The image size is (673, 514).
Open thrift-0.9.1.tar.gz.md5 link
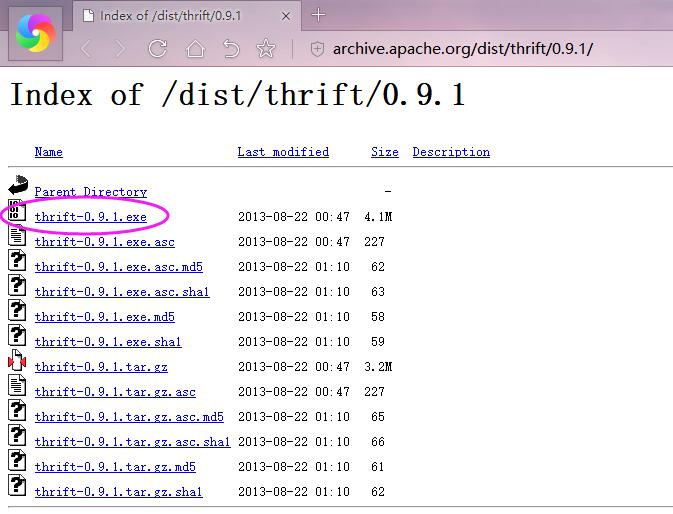pyautogui.click(x=115, y=466)
